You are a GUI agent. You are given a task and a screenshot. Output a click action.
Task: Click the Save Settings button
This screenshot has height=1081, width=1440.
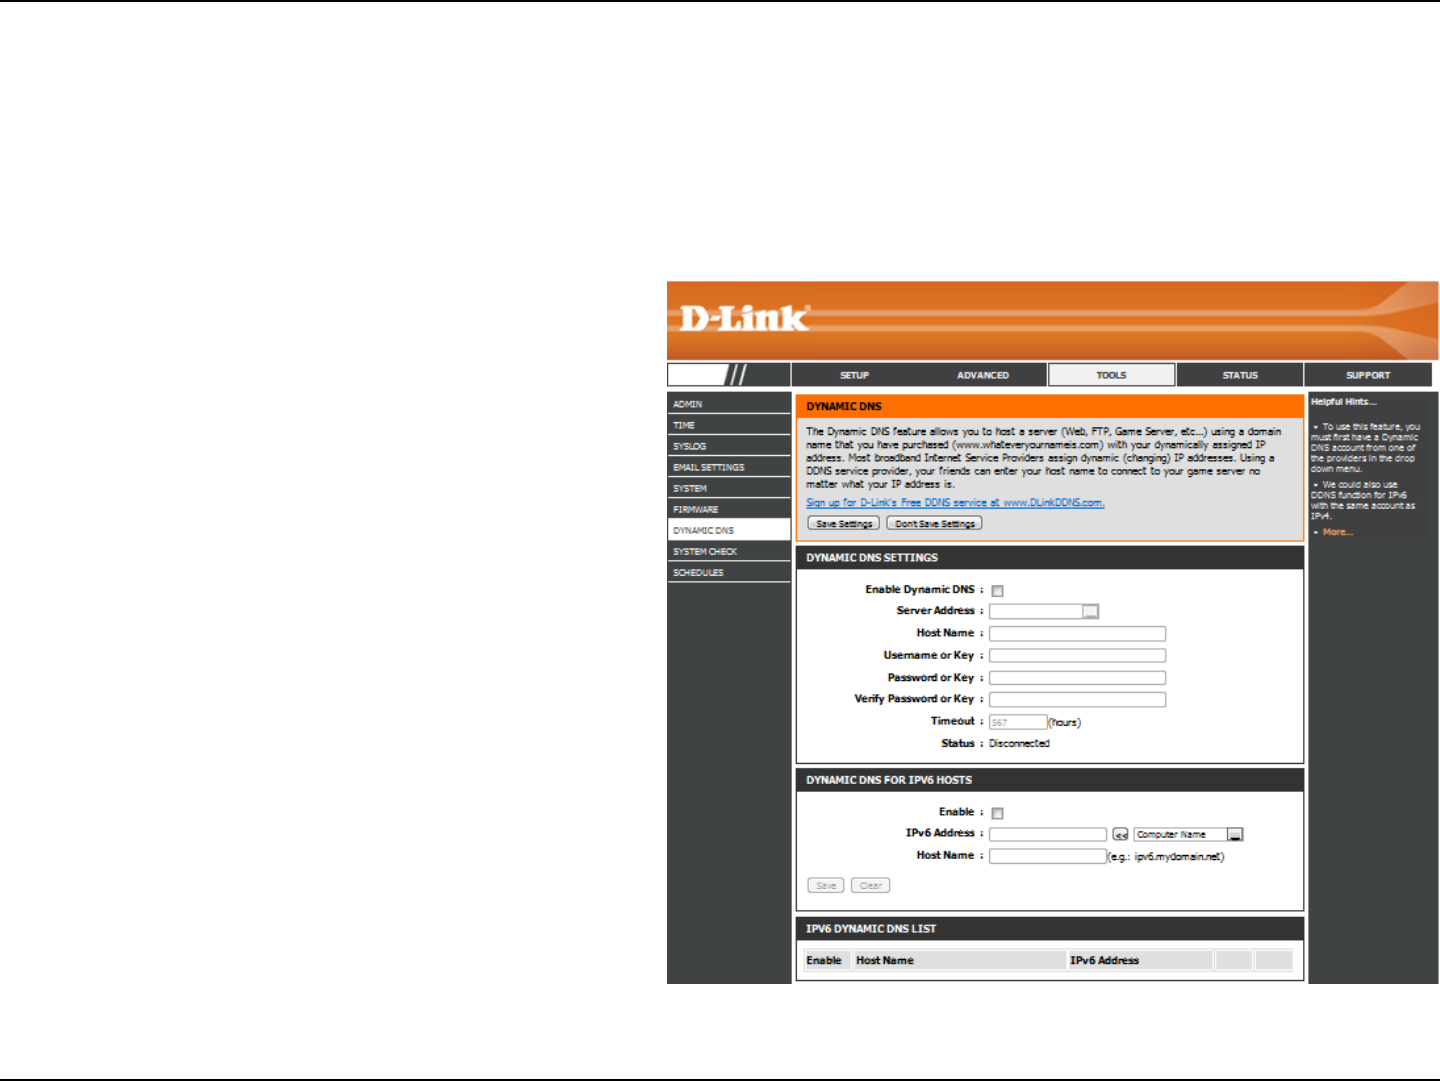click(x=844, y=523)
